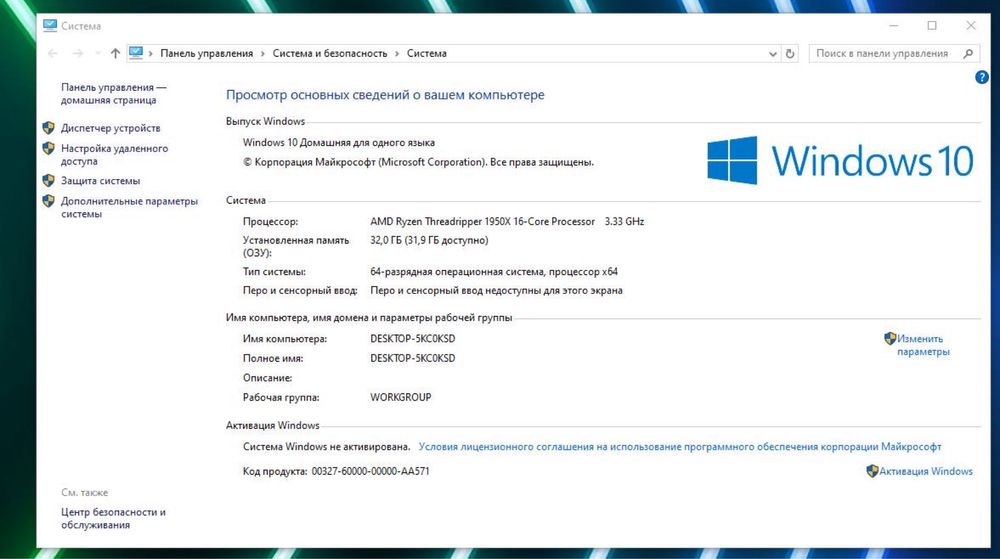
Task: Click the Активация Windows link
Action: tap(925, 472)
